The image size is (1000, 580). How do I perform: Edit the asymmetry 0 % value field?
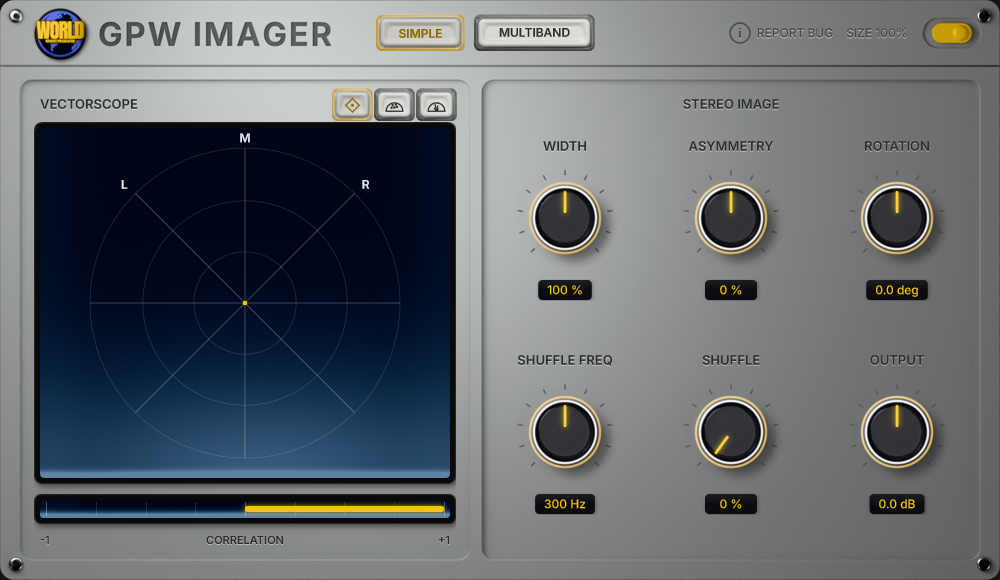731,290
